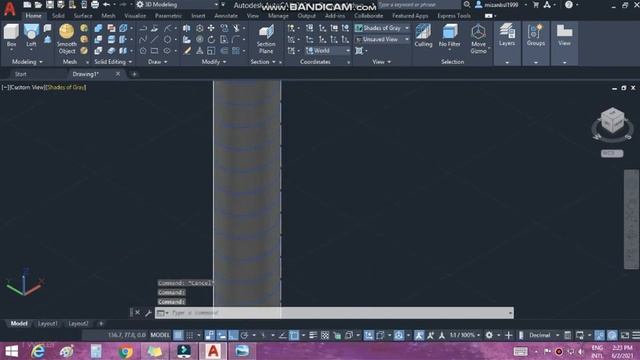Click the search magnifier icon

point(467,4)
